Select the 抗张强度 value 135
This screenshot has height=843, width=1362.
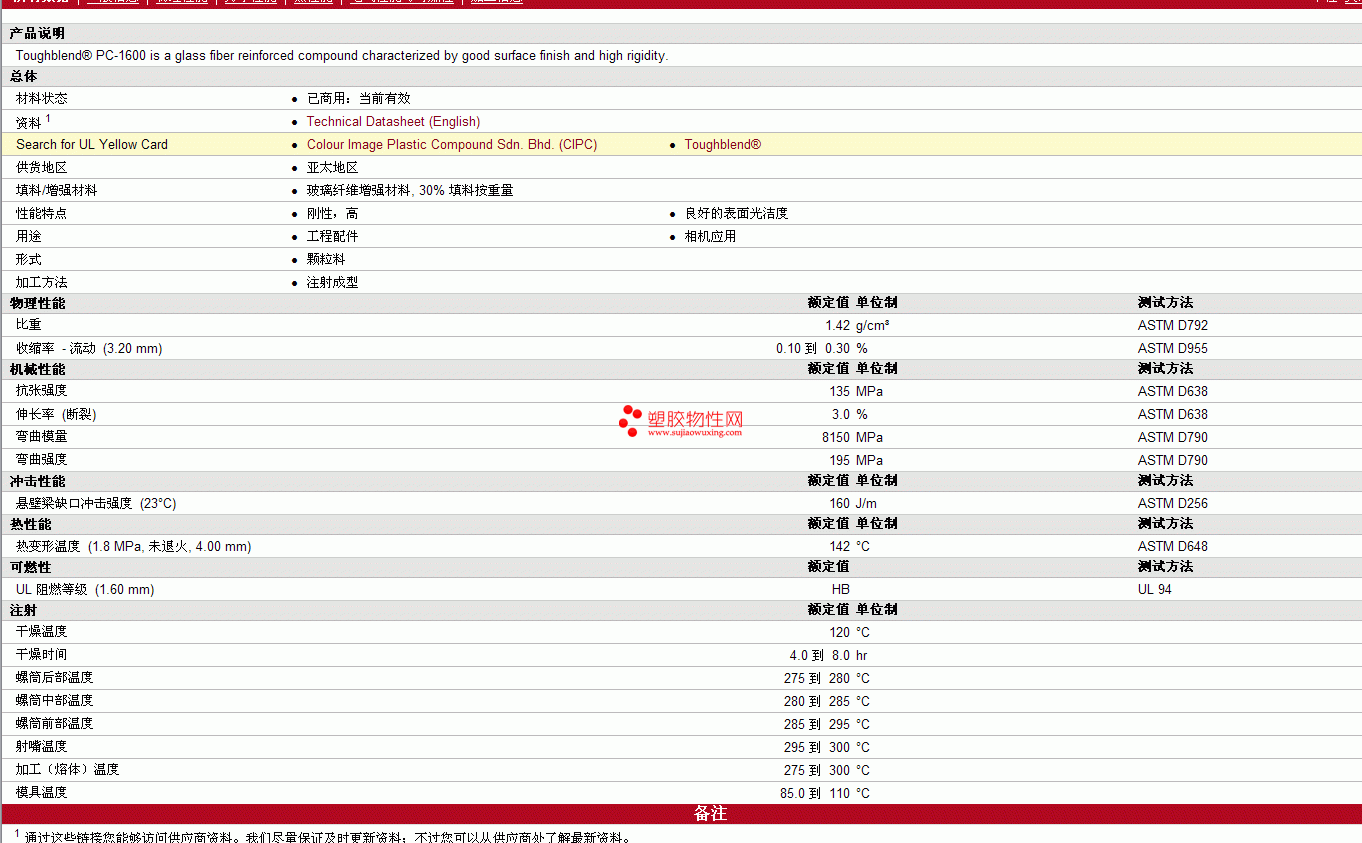(839, 391)
